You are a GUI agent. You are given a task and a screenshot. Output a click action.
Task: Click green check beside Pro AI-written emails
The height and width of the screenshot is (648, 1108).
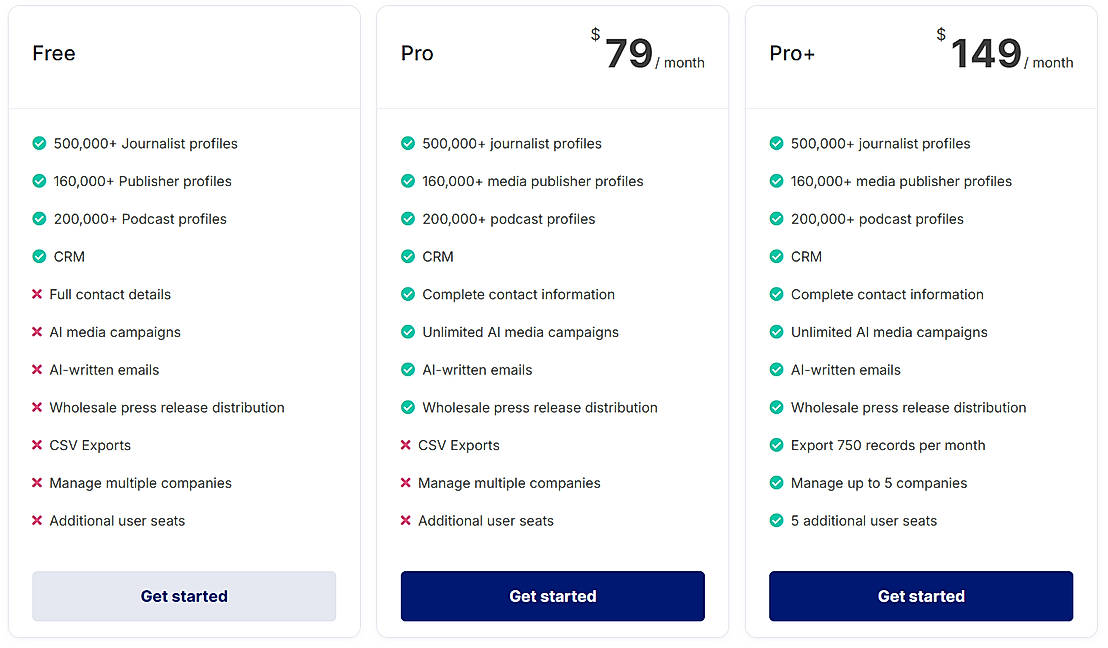click(408, 370)
